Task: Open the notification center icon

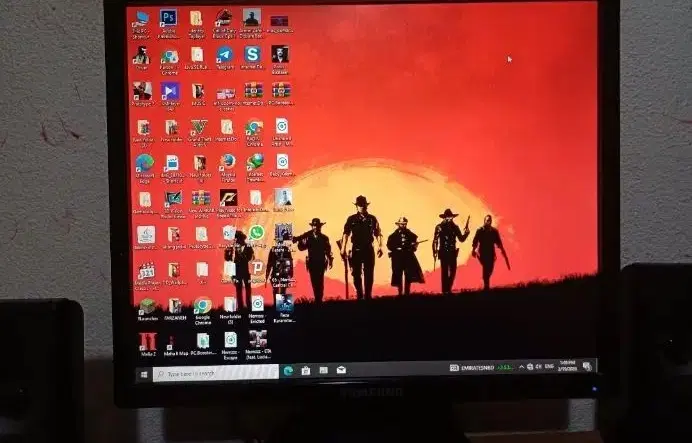Action: tap(587, 366)
